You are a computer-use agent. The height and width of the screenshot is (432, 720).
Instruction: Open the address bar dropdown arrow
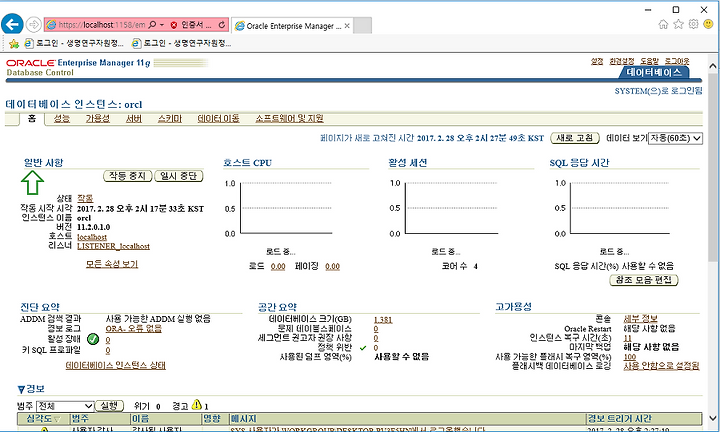point(162,25)
